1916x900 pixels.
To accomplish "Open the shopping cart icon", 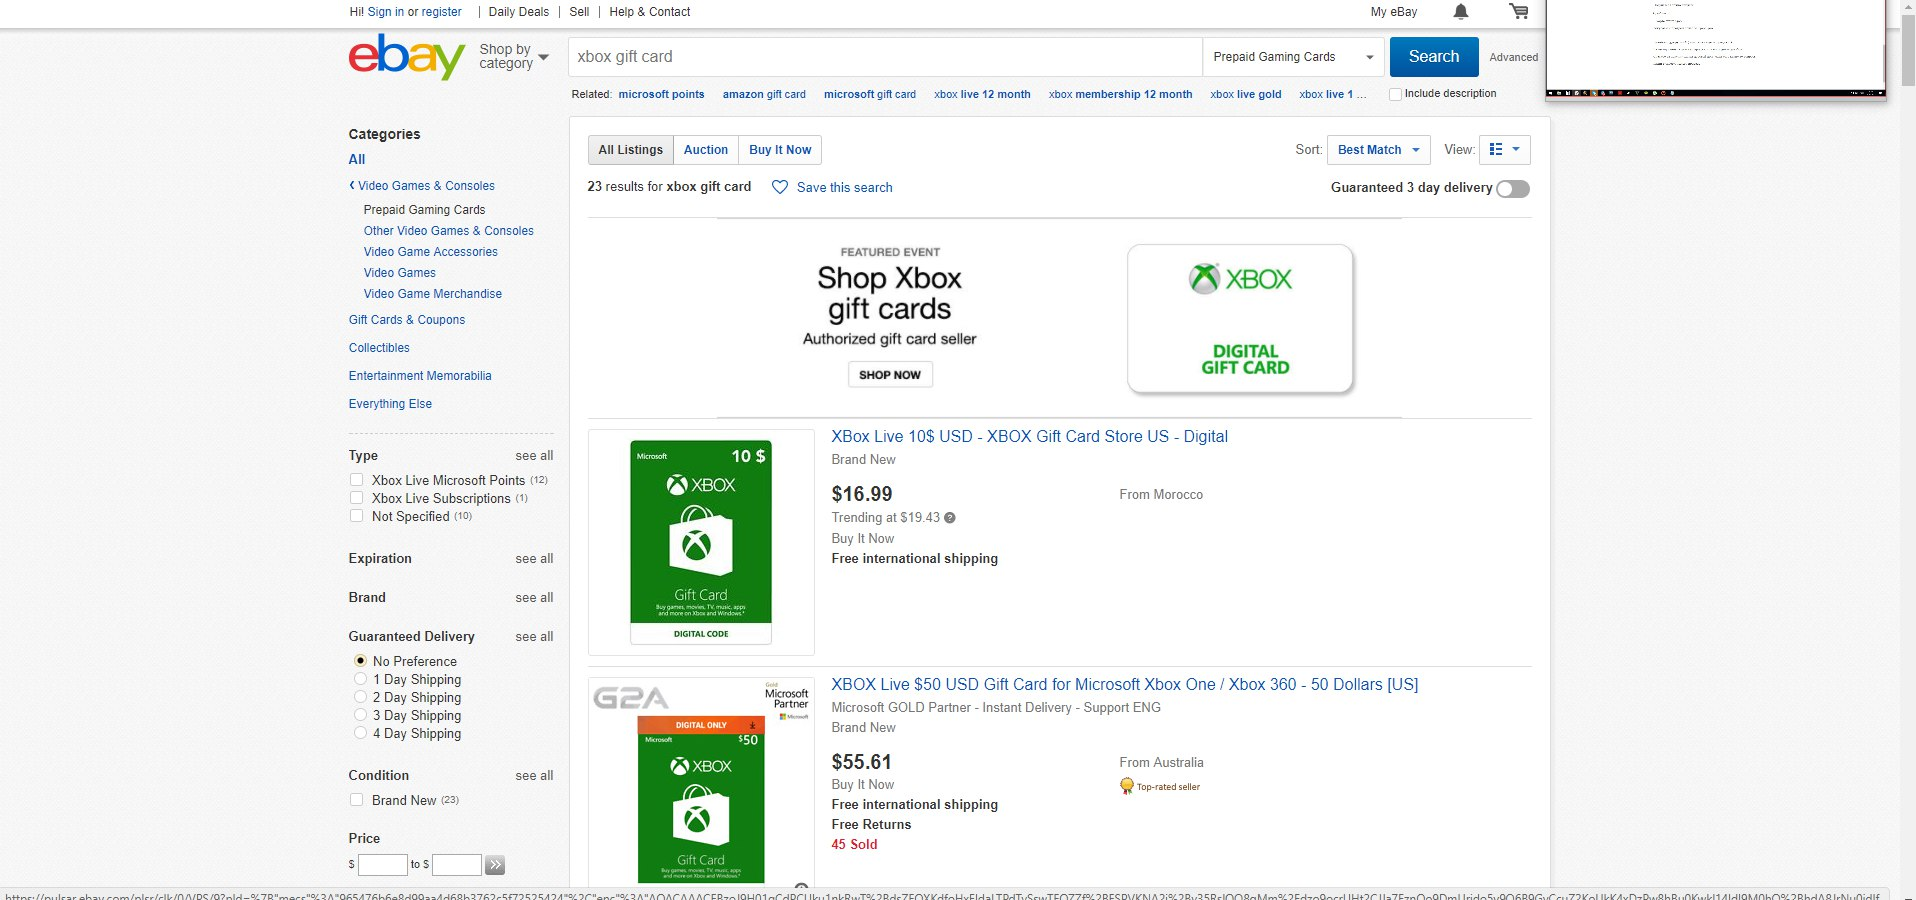I will (x=1518, y=12).
